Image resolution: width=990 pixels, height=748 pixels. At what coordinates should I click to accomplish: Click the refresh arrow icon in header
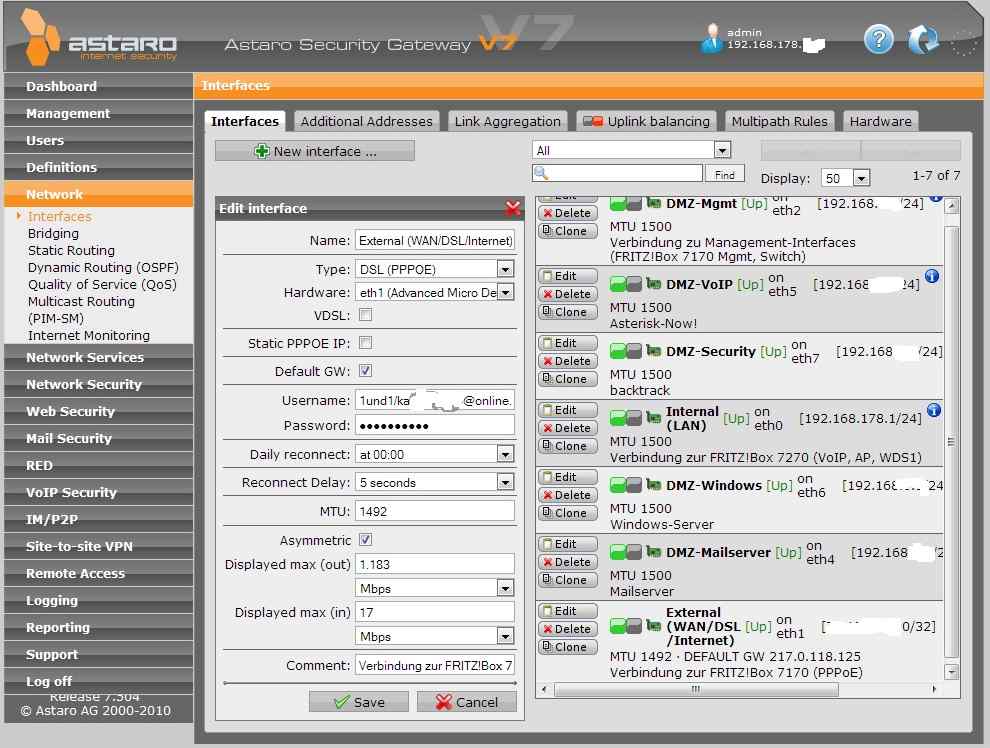pyautogui.click(x=922, y=40)
